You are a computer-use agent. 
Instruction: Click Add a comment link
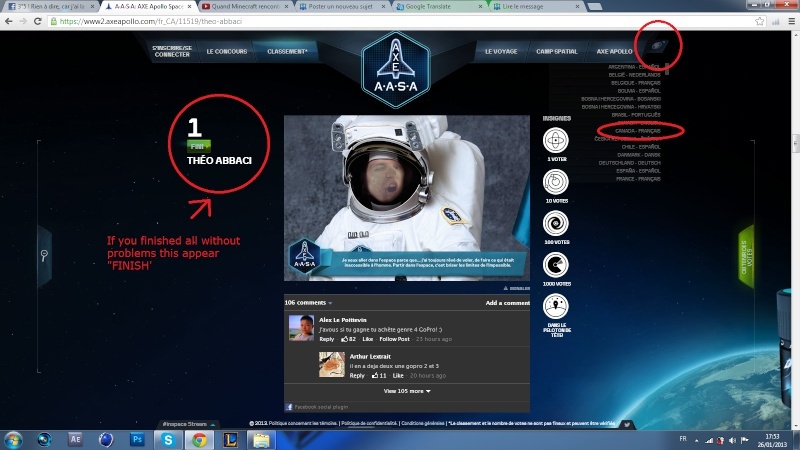click(508, 303)
